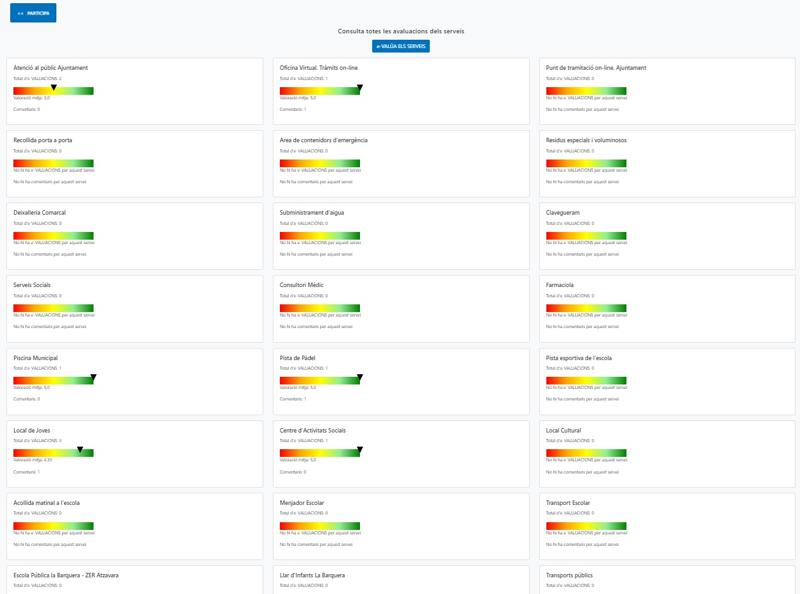This screenshot has width=800, height=594.
Task: Click the rating marker under Centre d'Activitats Socials
Action: tap(360, 450)
